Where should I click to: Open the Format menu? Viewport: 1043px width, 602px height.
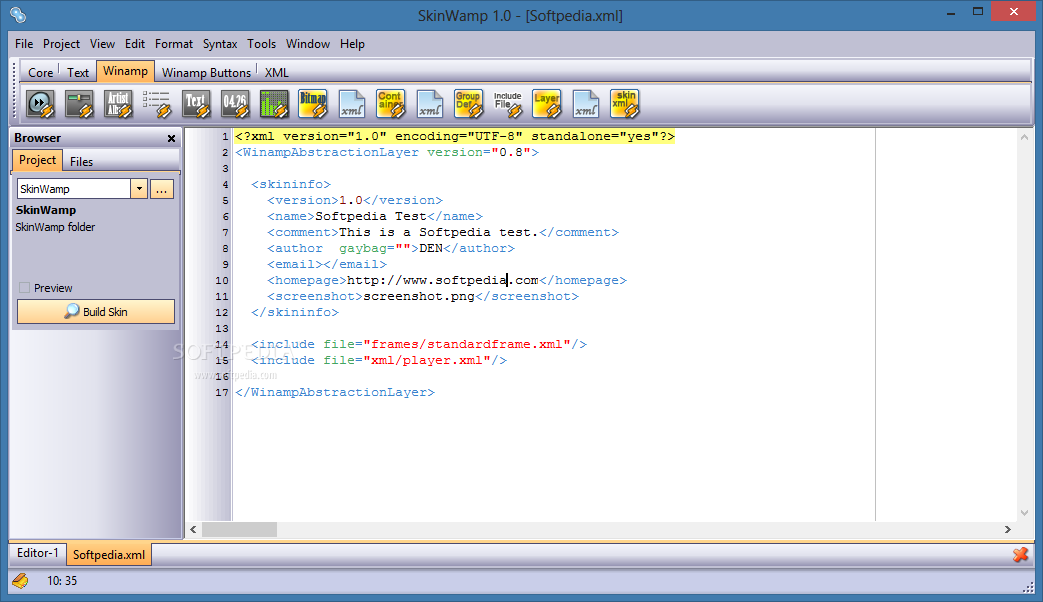[174, 44]
